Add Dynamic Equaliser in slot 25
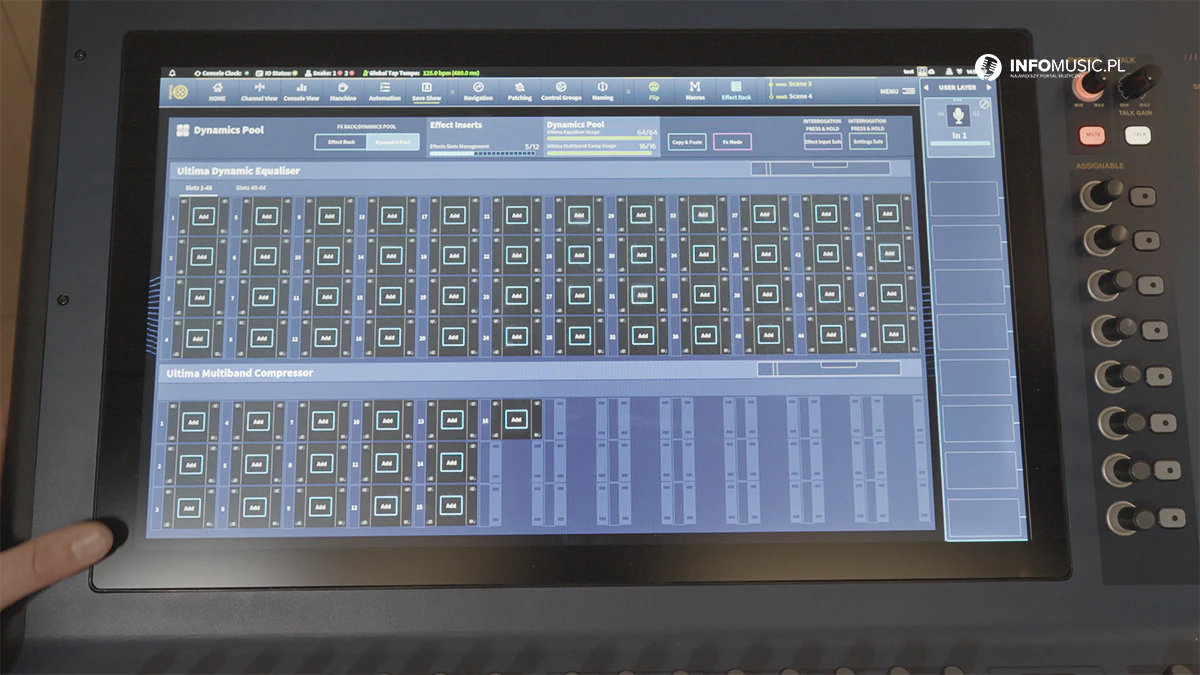Viewport: 1200px width, 675px height. pyautogui.click(x=579, y=214)
